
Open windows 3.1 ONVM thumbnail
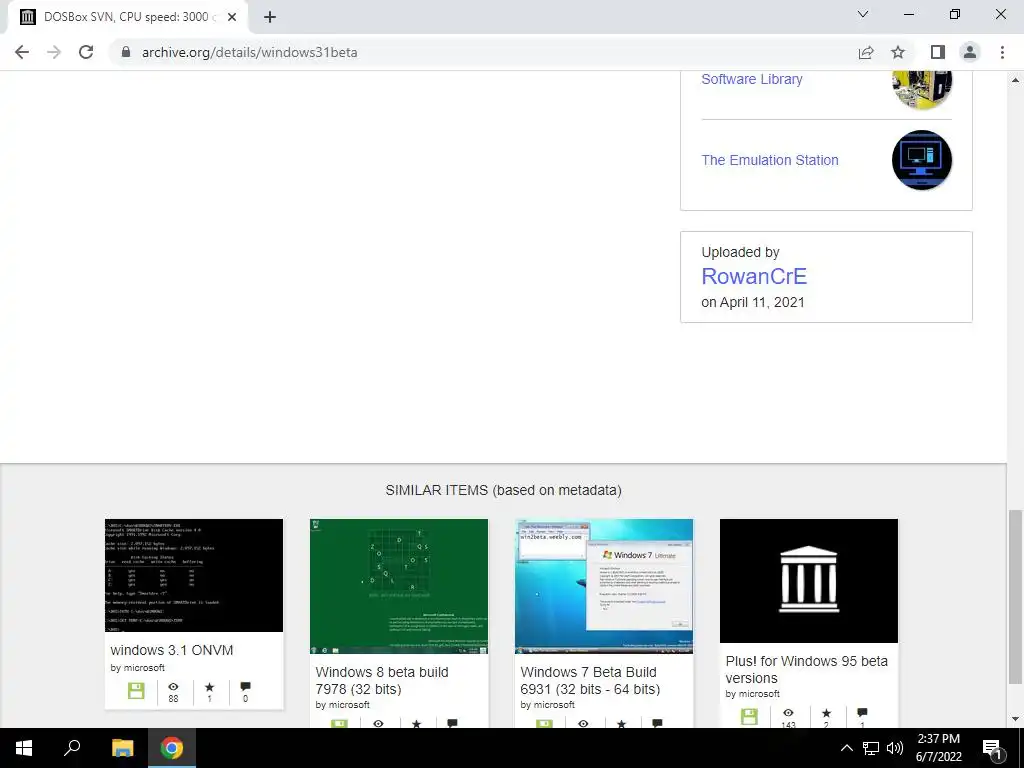coord(194,575)
